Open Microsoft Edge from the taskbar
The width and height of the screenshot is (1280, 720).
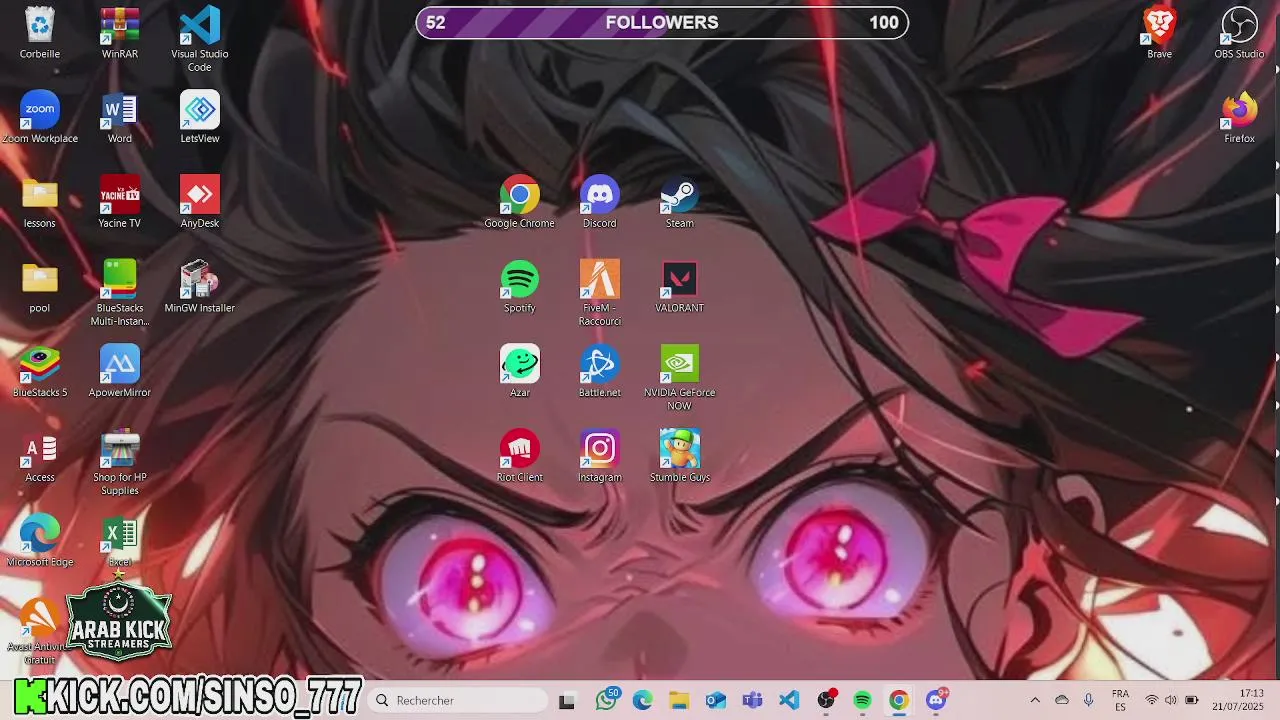(643, 700)
